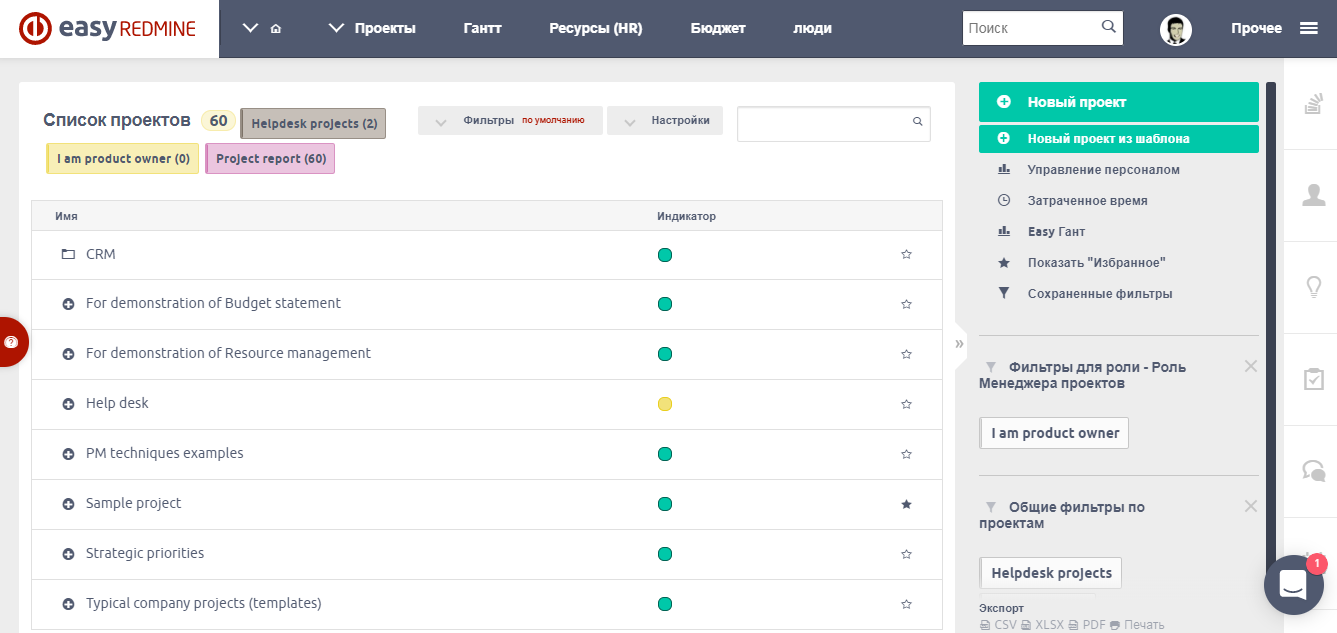Create a Новый проект из шаблона

tap(1119, 138)
